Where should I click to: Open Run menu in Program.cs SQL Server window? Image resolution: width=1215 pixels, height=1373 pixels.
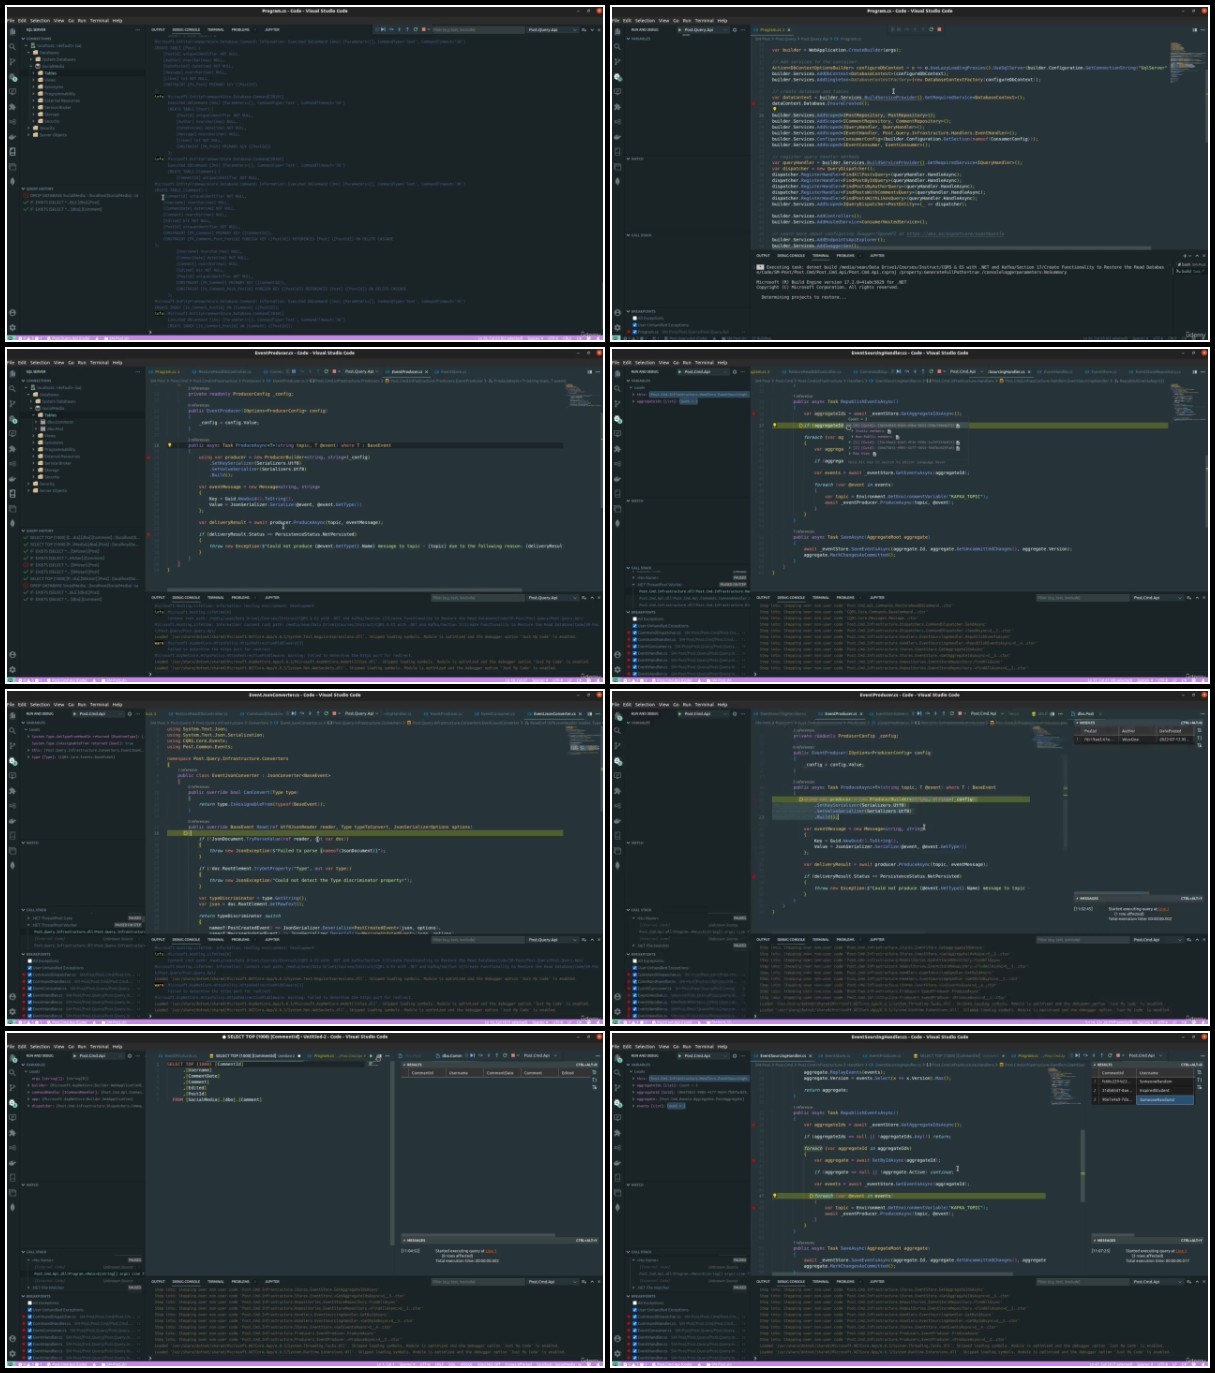click(81, 20)
